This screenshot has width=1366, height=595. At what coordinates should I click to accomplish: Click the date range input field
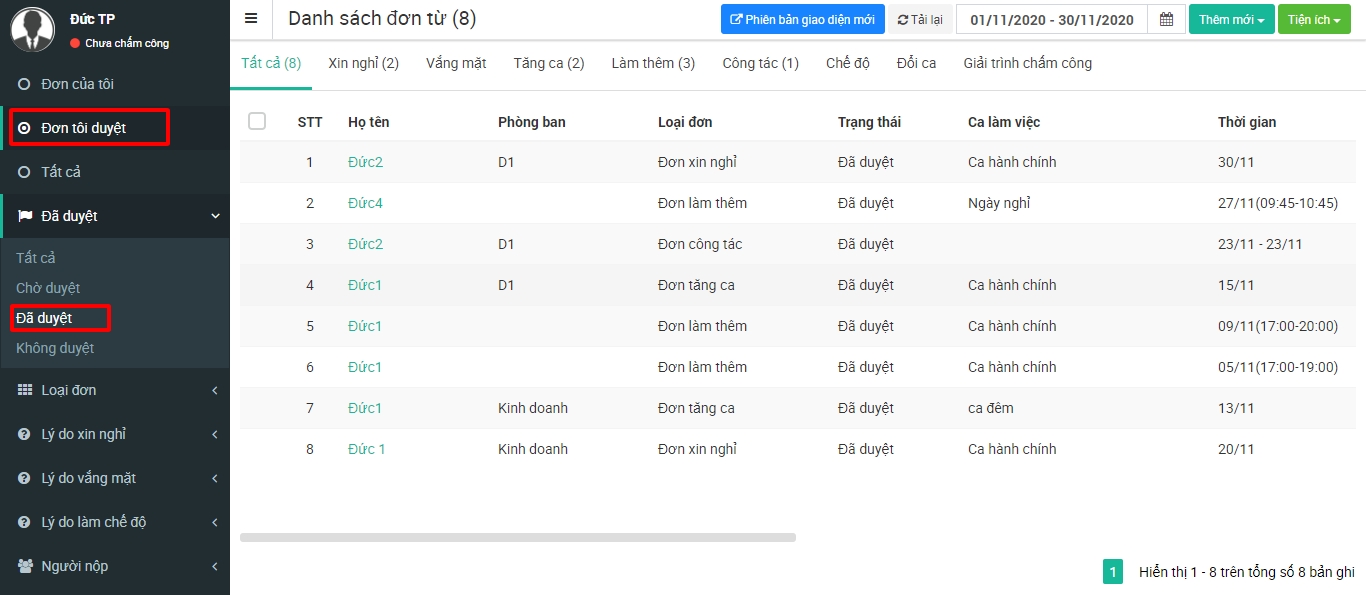click(x=1051, y=19)
